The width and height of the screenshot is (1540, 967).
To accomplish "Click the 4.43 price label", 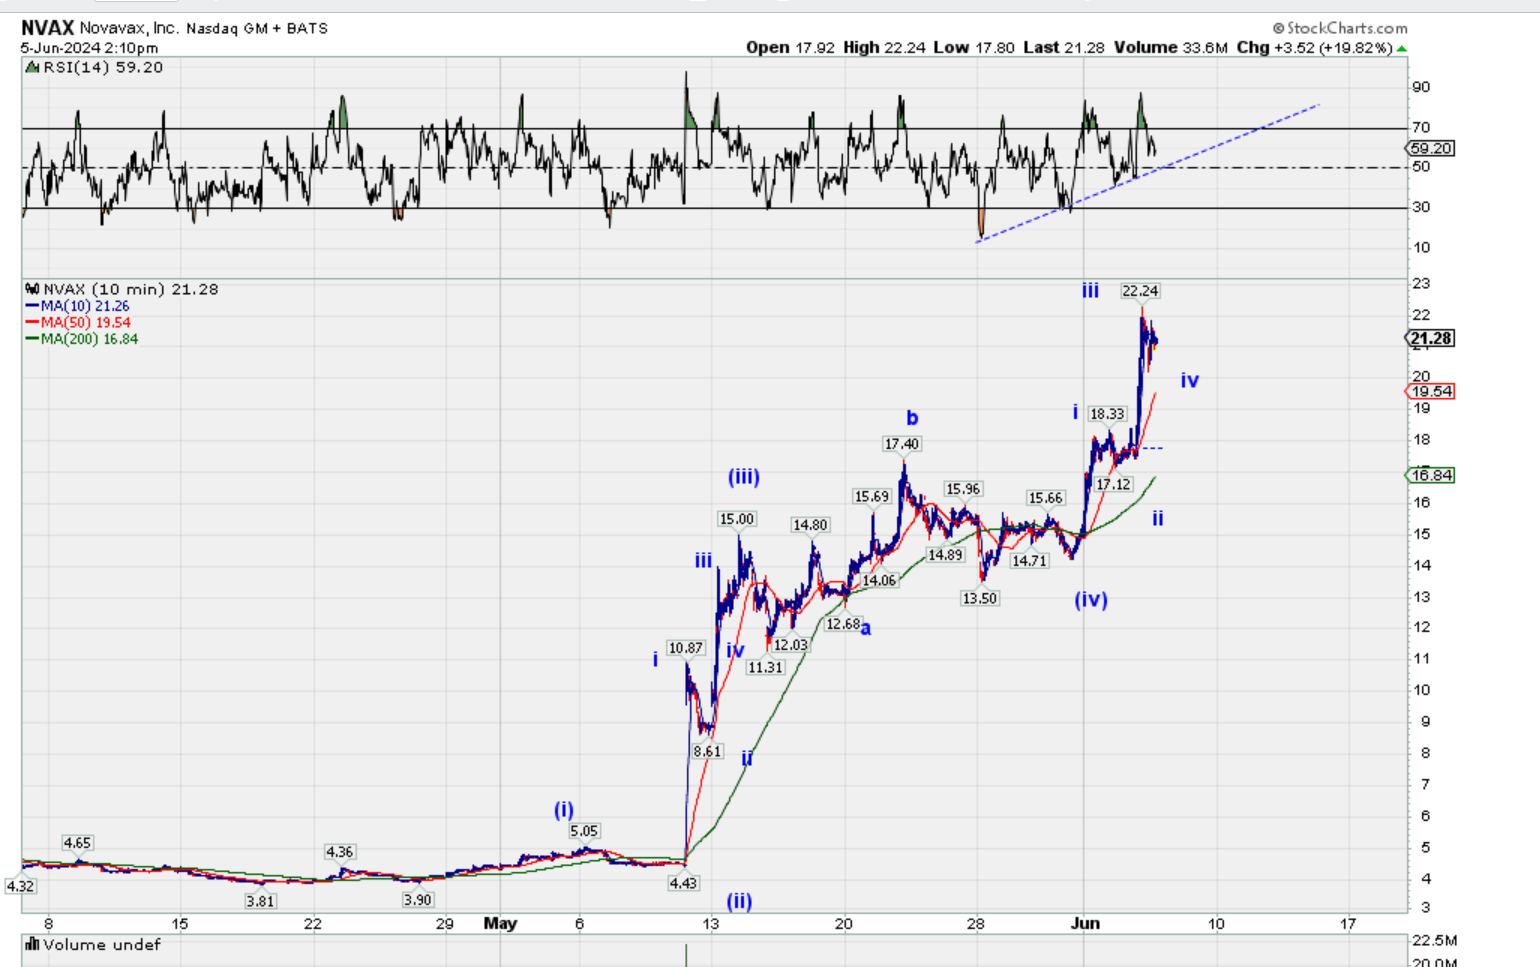I will point(683,883).
